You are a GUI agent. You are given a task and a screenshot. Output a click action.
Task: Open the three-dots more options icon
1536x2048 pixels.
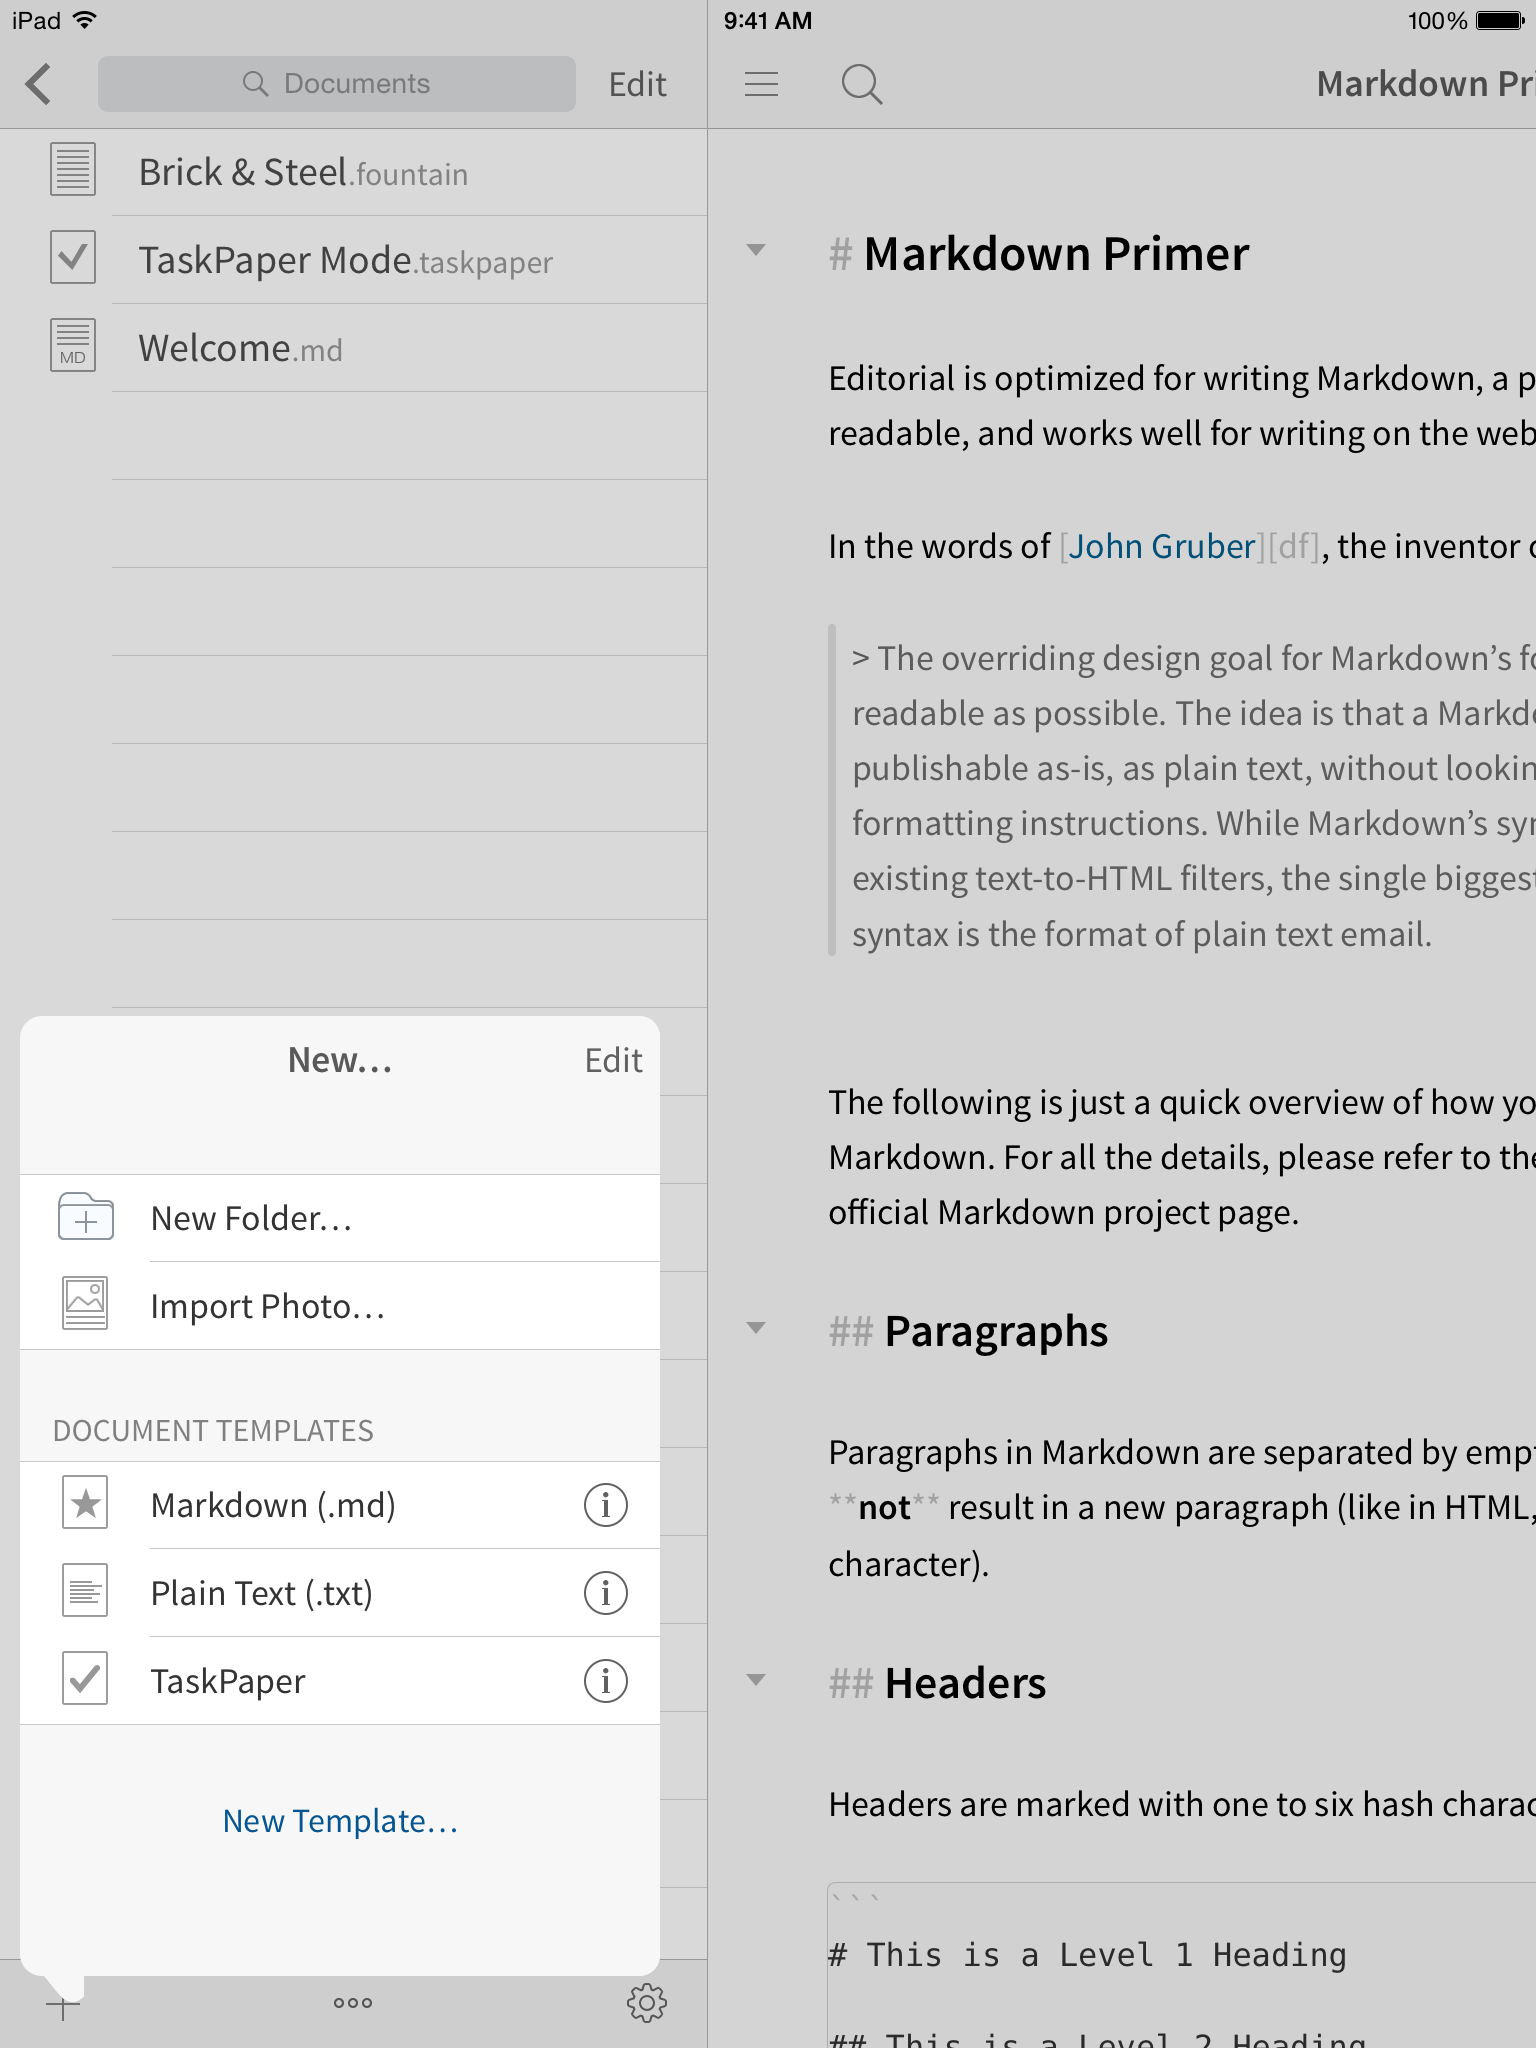[353, 2003]
